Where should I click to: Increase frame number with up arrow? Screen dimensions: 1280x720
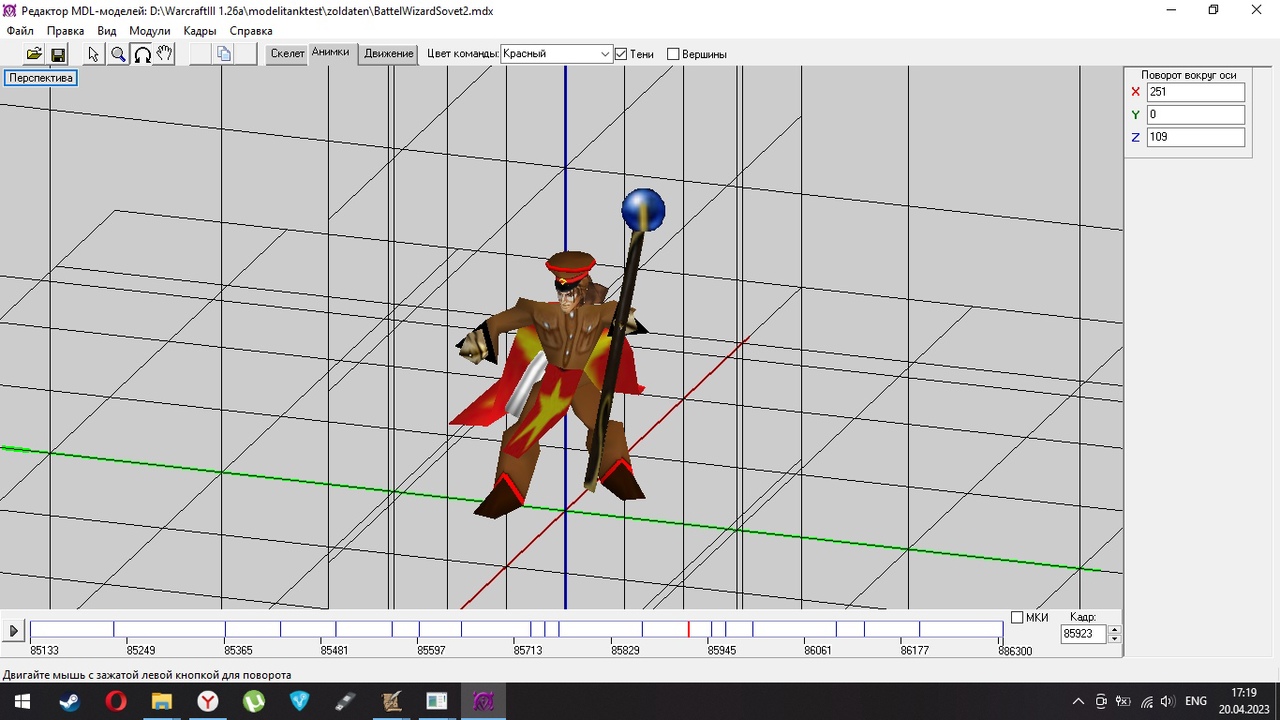click(x=1115, y=629)
